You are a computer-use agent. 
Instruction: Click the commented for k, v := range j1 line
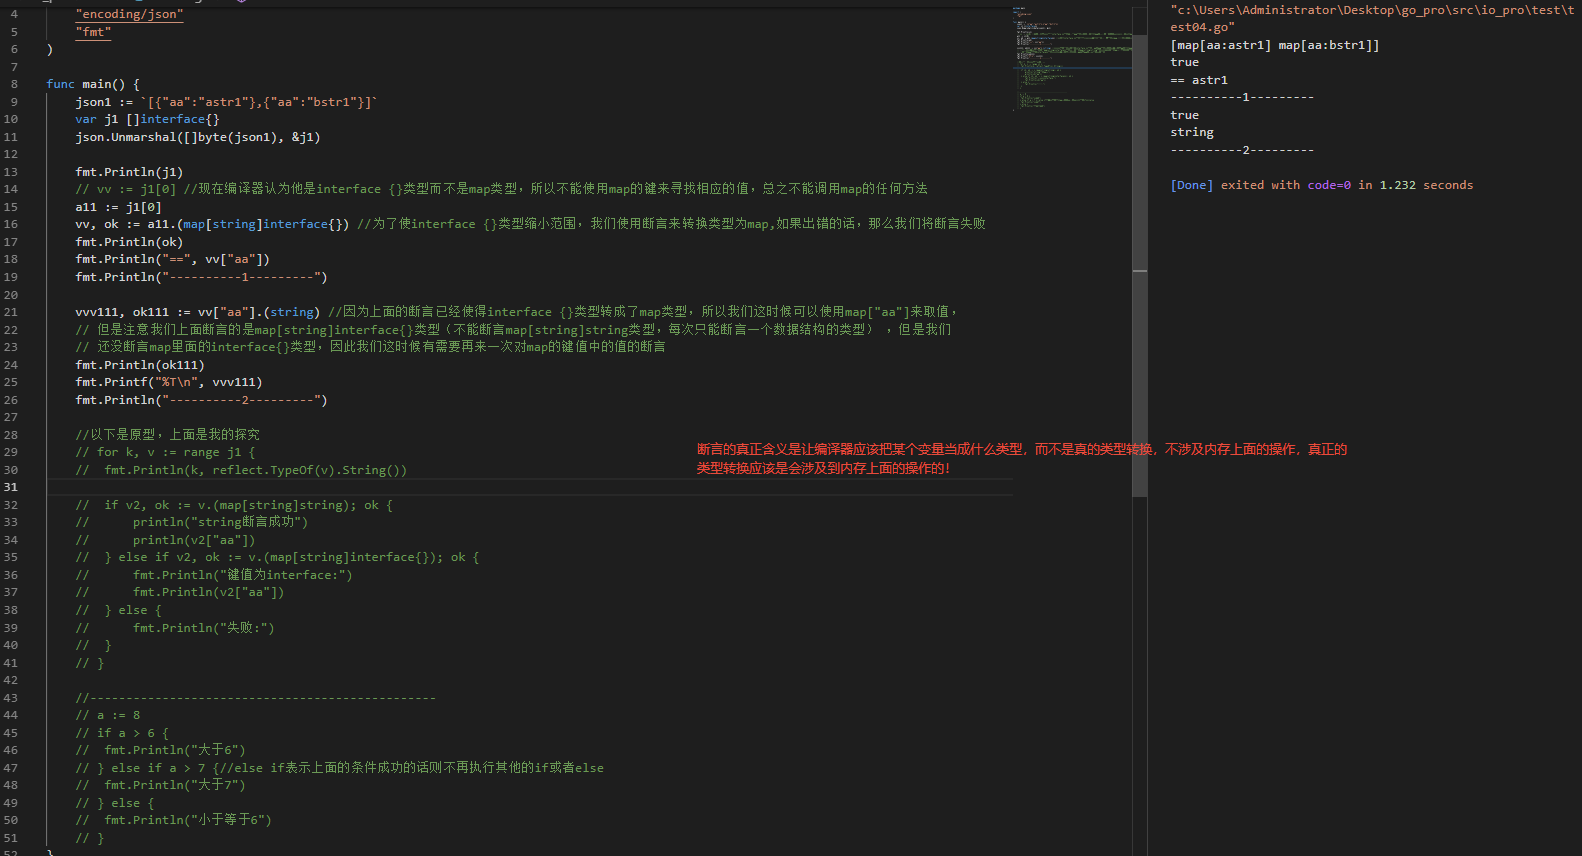(x=165, y=452)
